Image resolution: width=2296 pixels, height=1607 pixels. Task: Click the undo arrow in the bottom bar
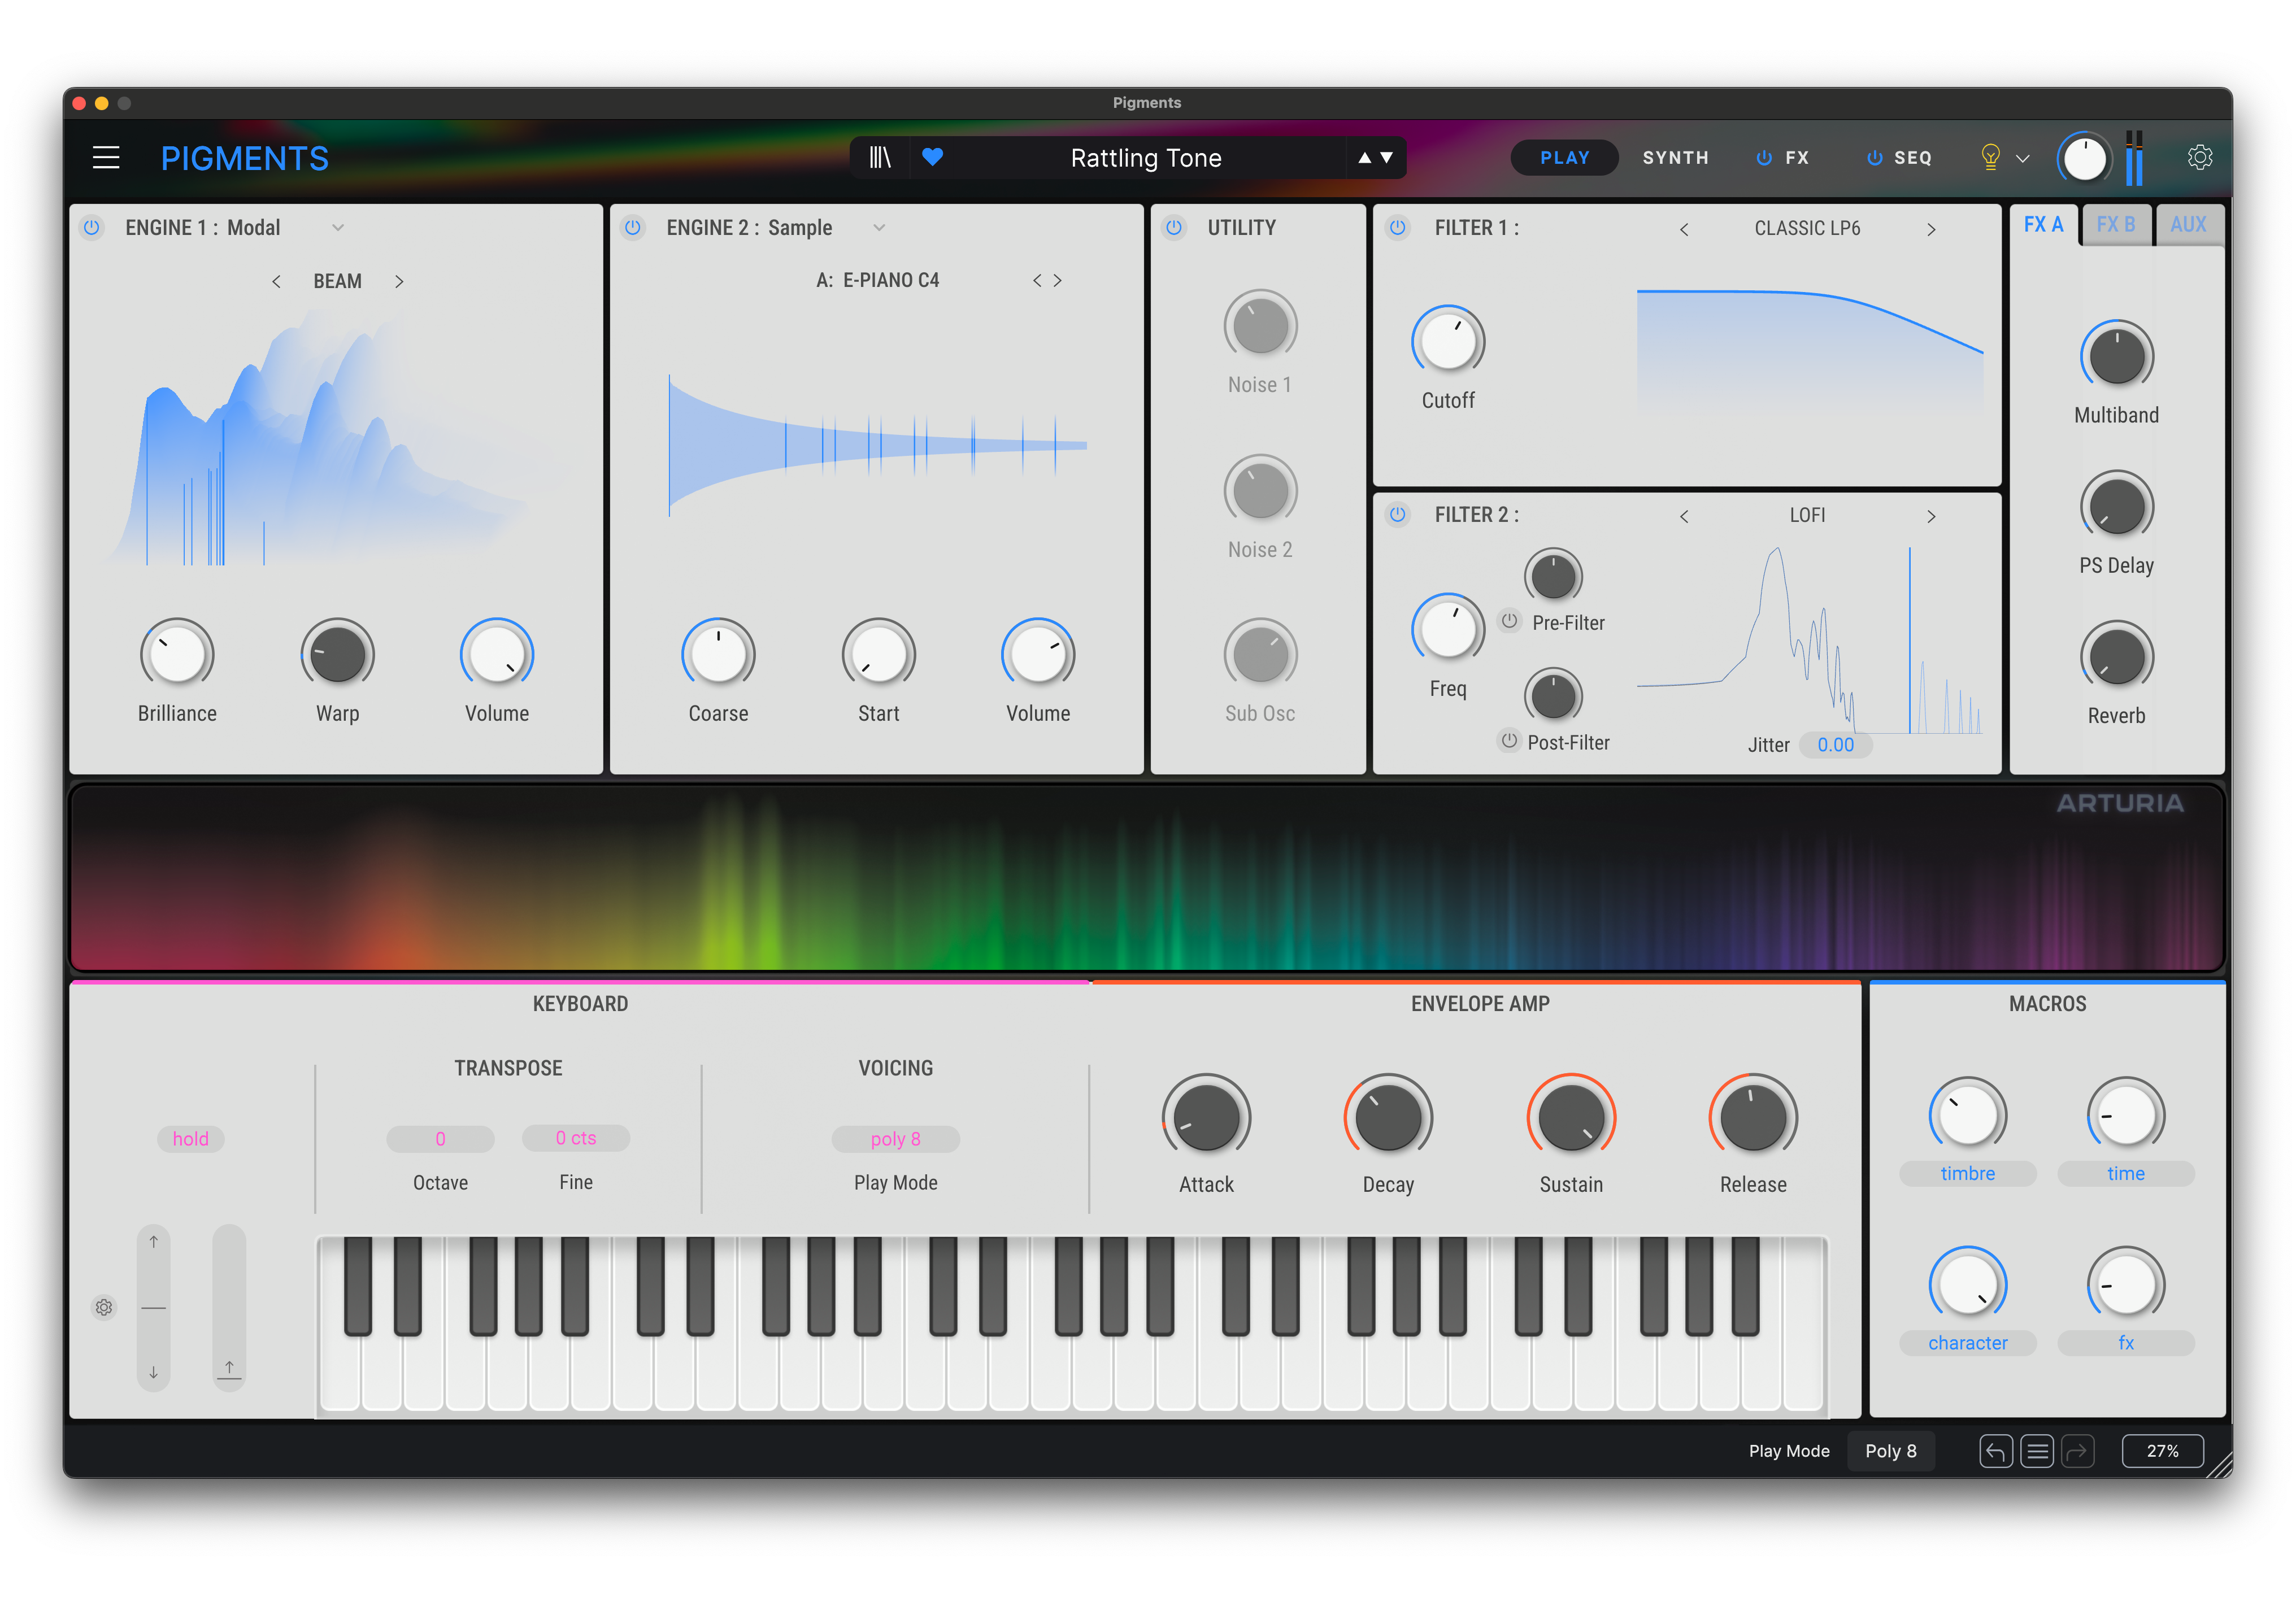click(1995, 1450)
